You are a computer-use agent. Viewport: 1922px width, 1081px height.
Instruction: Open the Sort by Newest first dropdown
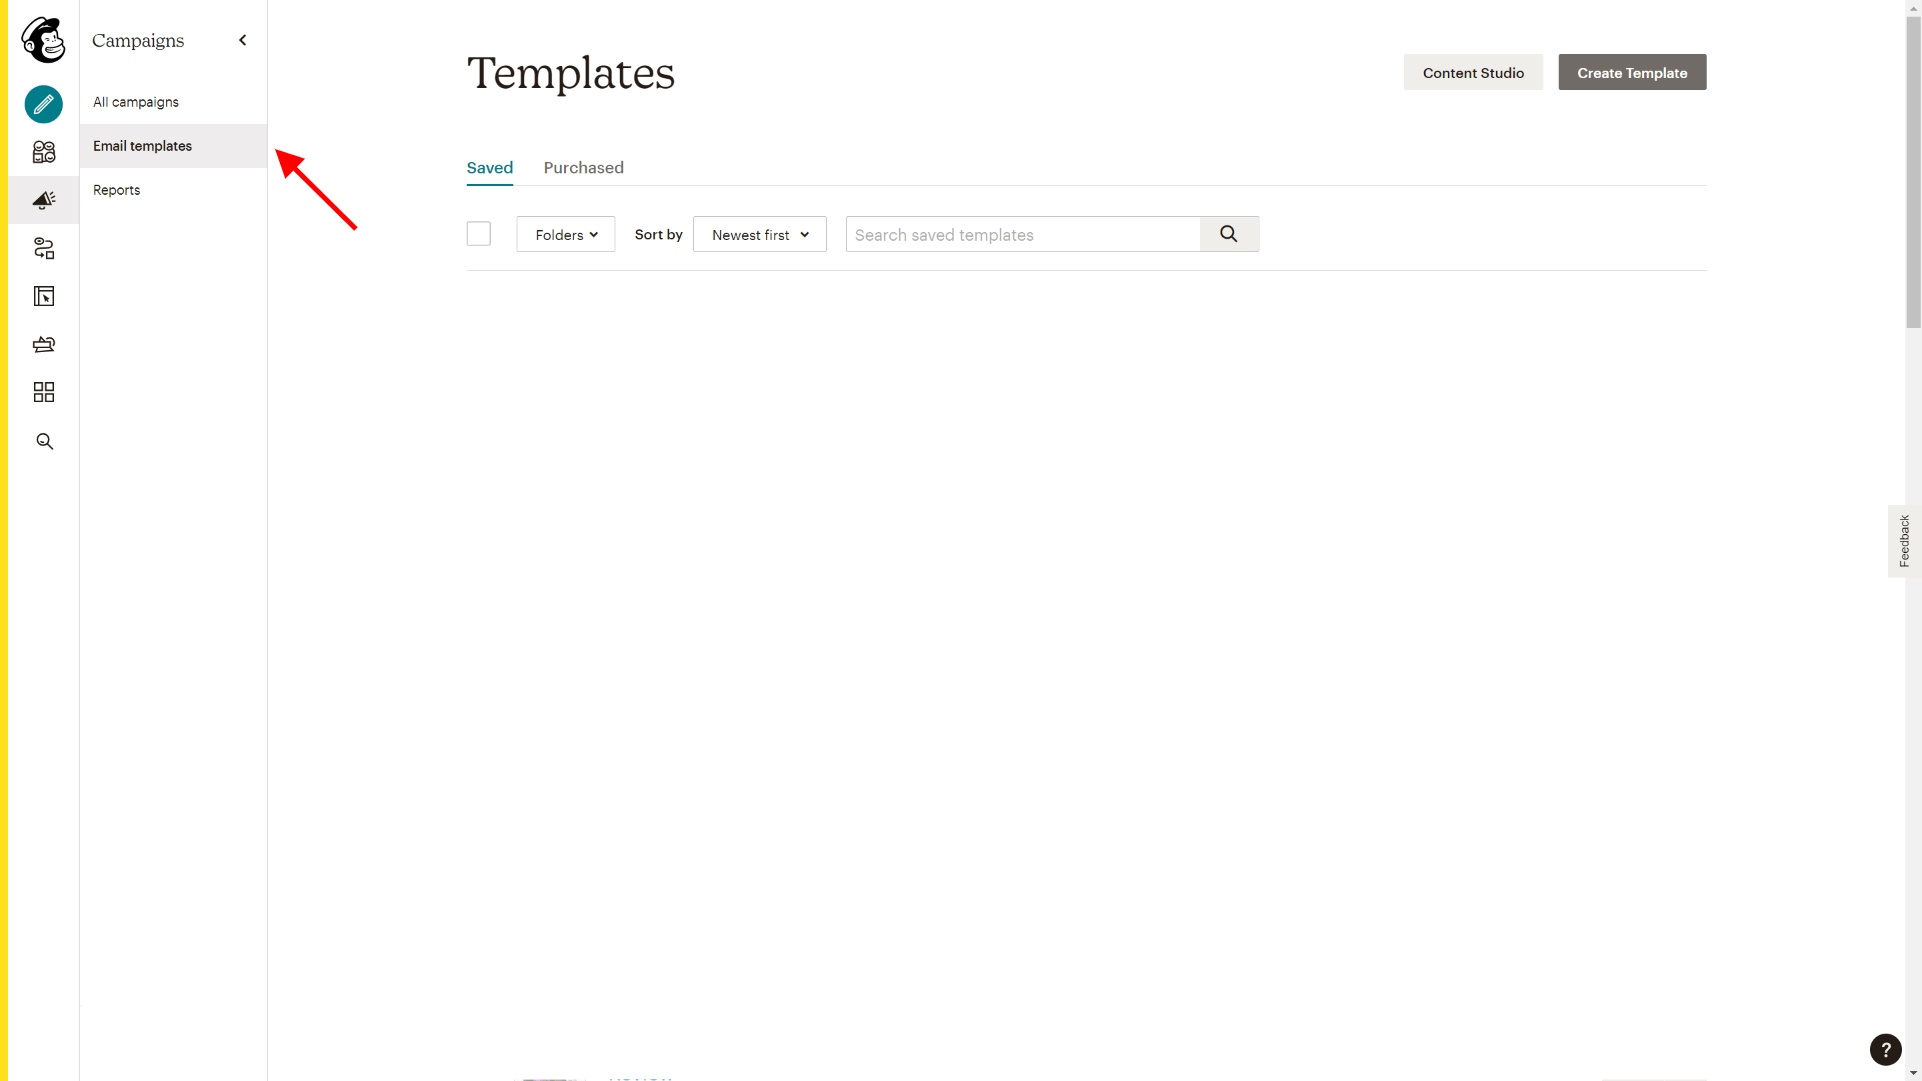coord(759,234)
